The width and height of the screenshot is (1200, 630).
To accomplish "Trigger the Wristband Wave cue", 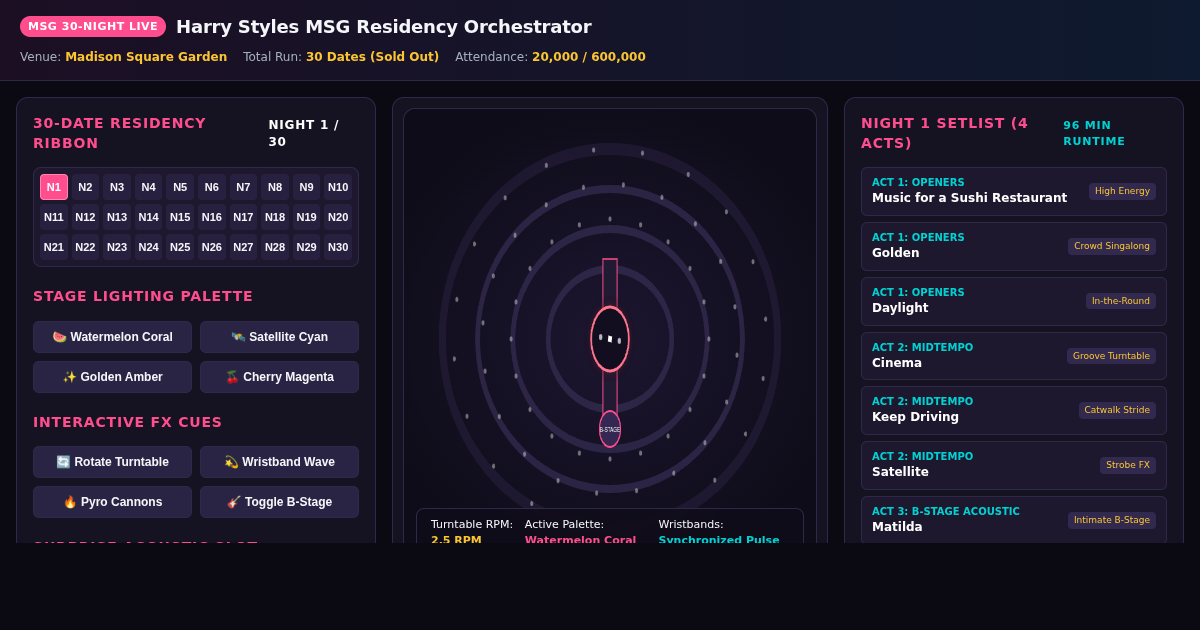I will 279,462.
